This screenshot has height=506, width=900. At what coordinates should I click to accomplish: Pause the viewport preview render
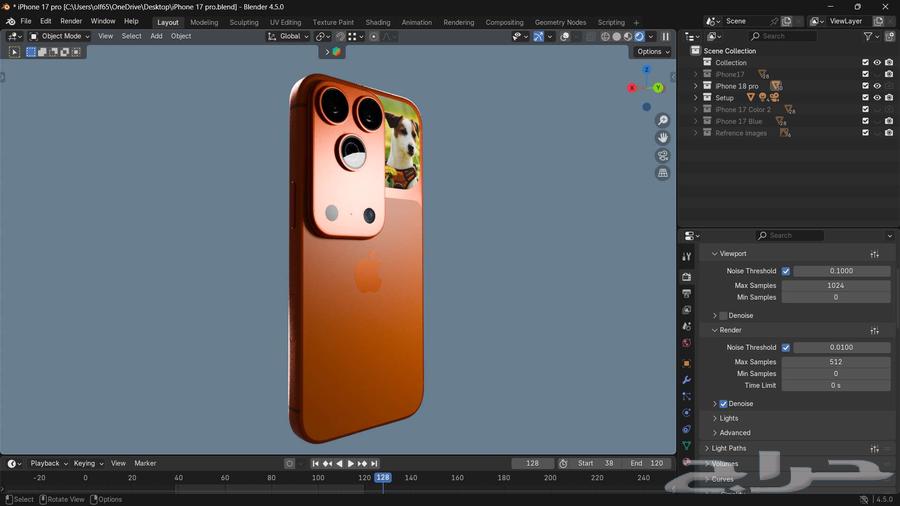pyautogui.click(x=665, y=36)
